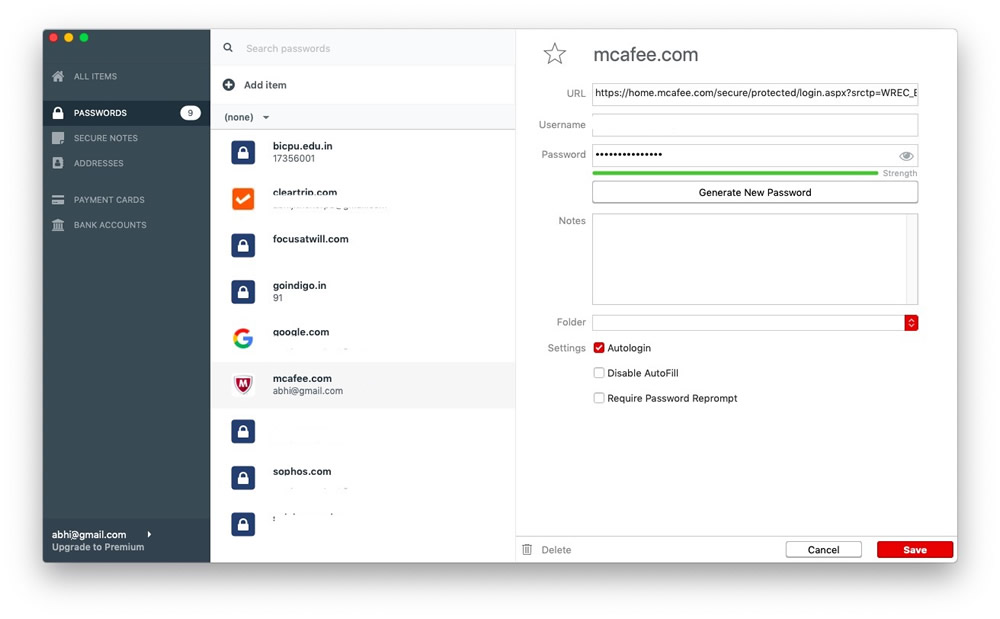1000x619 pixels.
Task: Select the bicpu.edu.in entry
Action: tap(363, 152)
